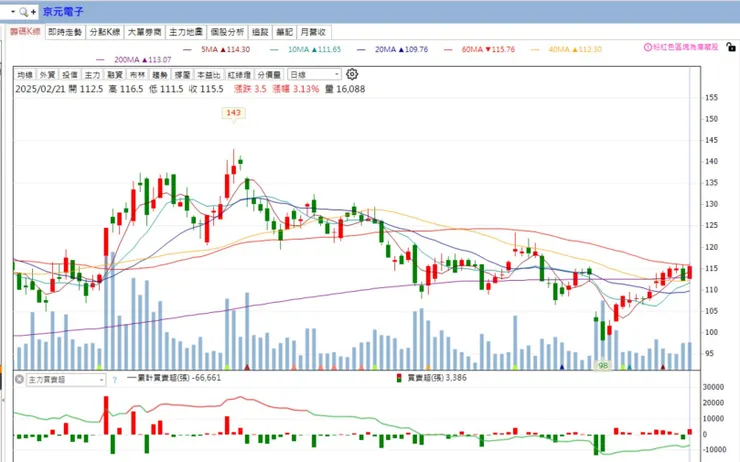This screenshot has height=462, width=740.
Task: Click the 收 115.5 closing price value
Action: click(x=206, y=89)
